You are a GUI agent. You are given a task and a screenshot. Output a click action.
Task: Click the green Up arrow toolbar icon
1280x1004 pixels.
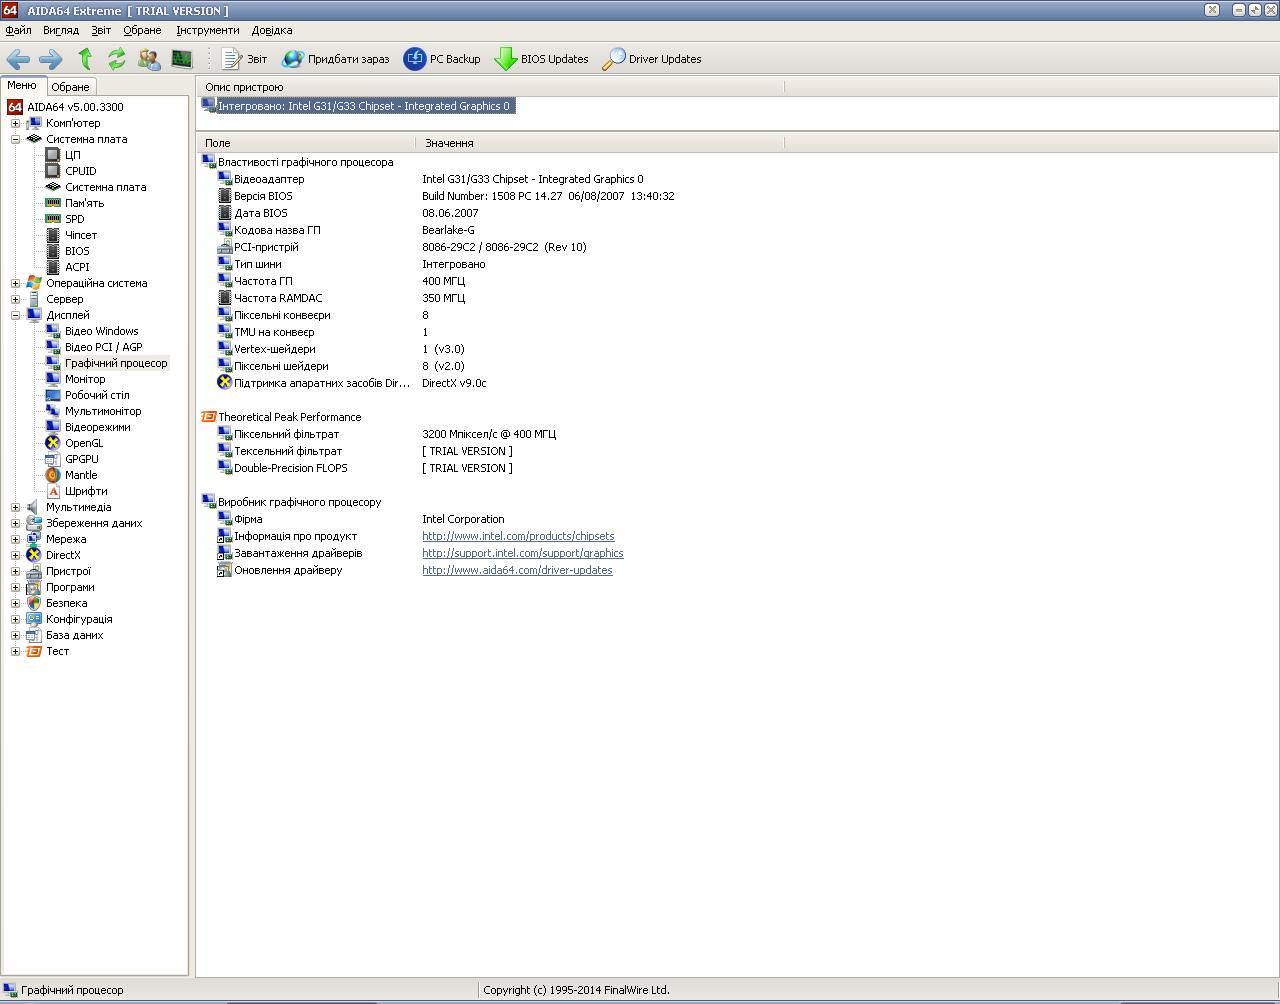pos(85,59)
